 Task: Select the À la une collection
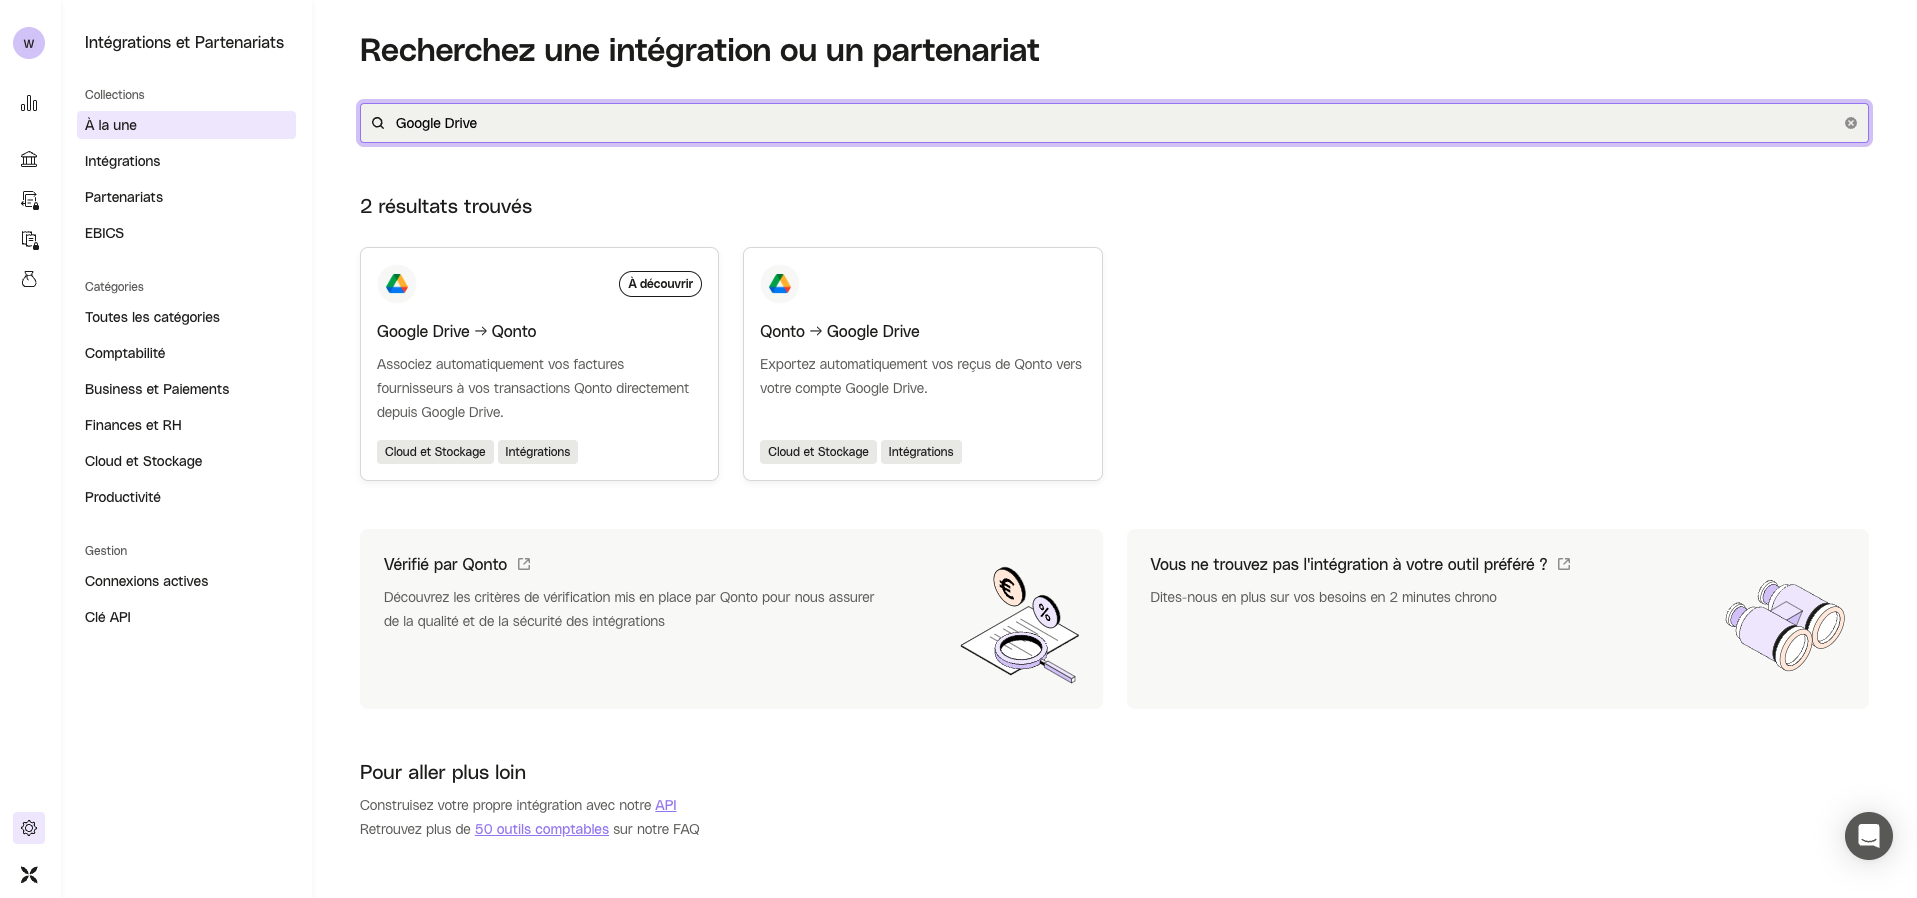click(x=186, y=125)
